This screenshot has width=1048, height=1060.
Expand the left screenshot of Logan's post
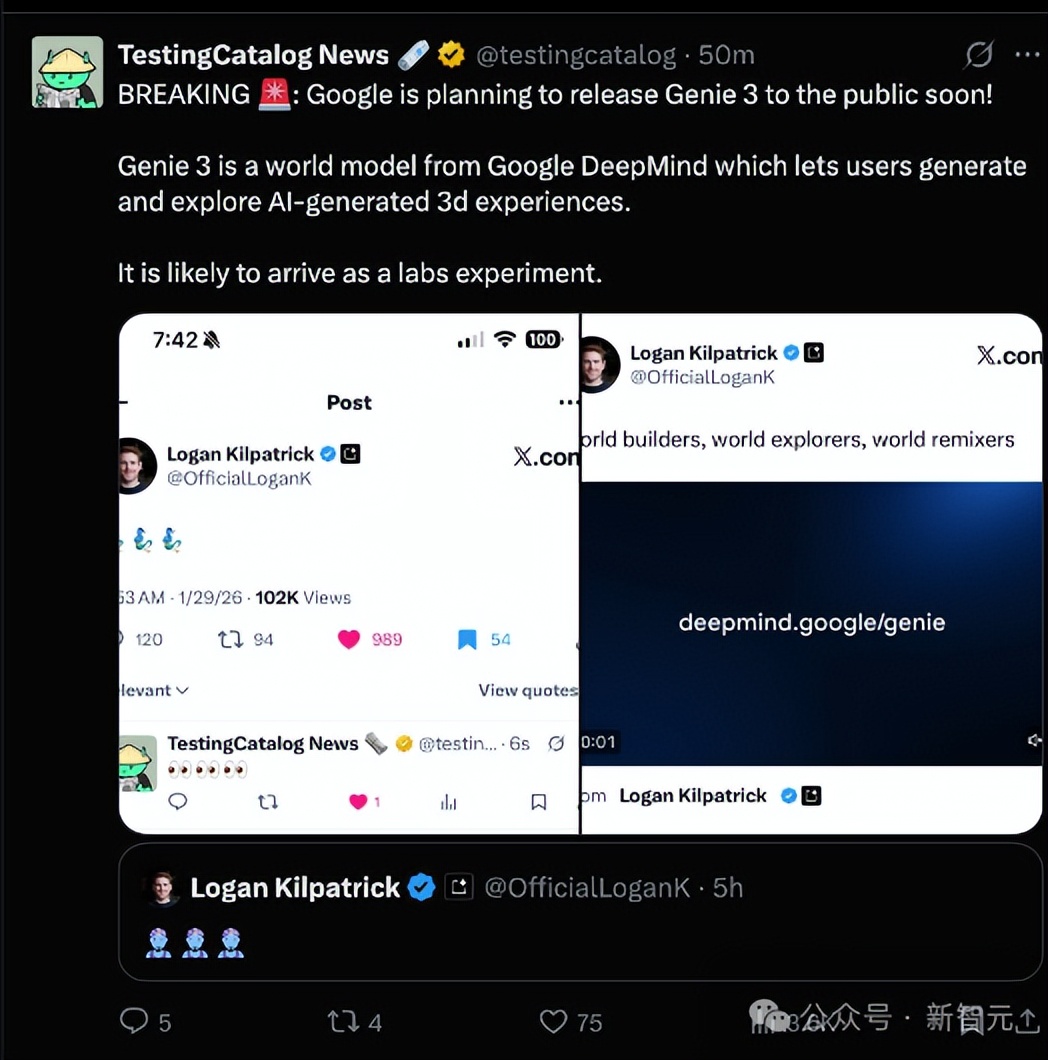coord(349,573)
